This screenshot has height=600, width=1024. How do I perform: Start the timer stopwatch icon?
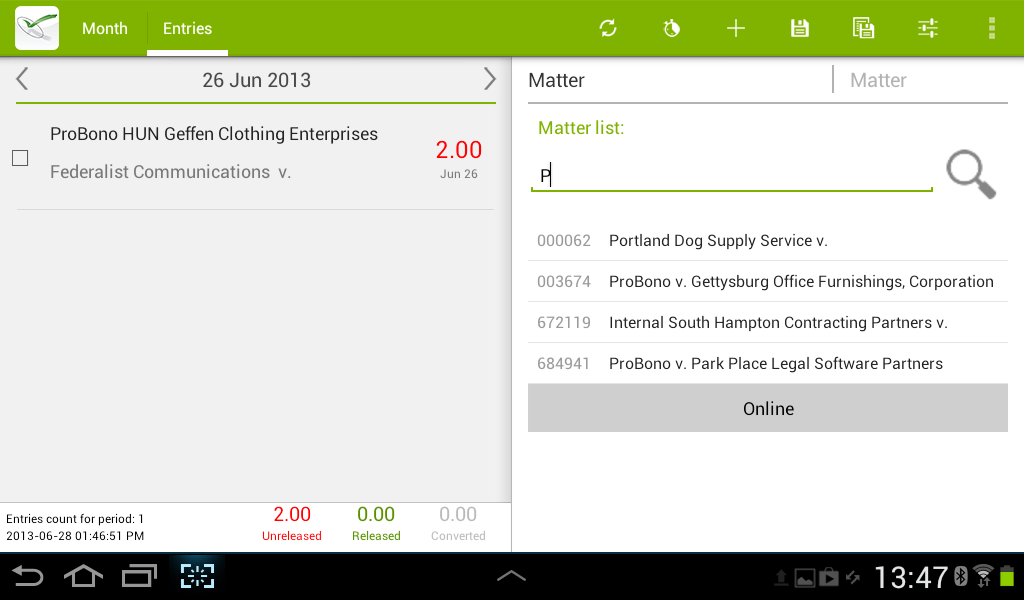[671, 28]
